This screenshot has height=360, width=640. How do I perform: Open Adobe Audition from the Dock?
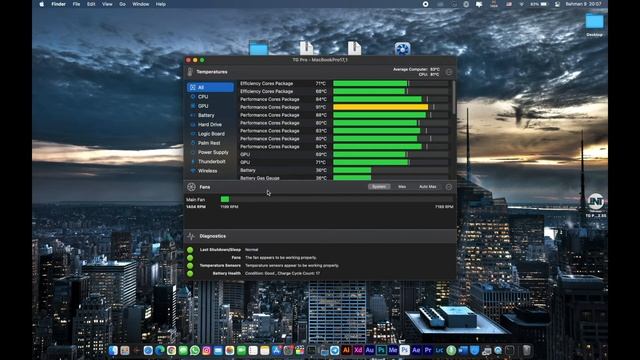coord(370,350)
